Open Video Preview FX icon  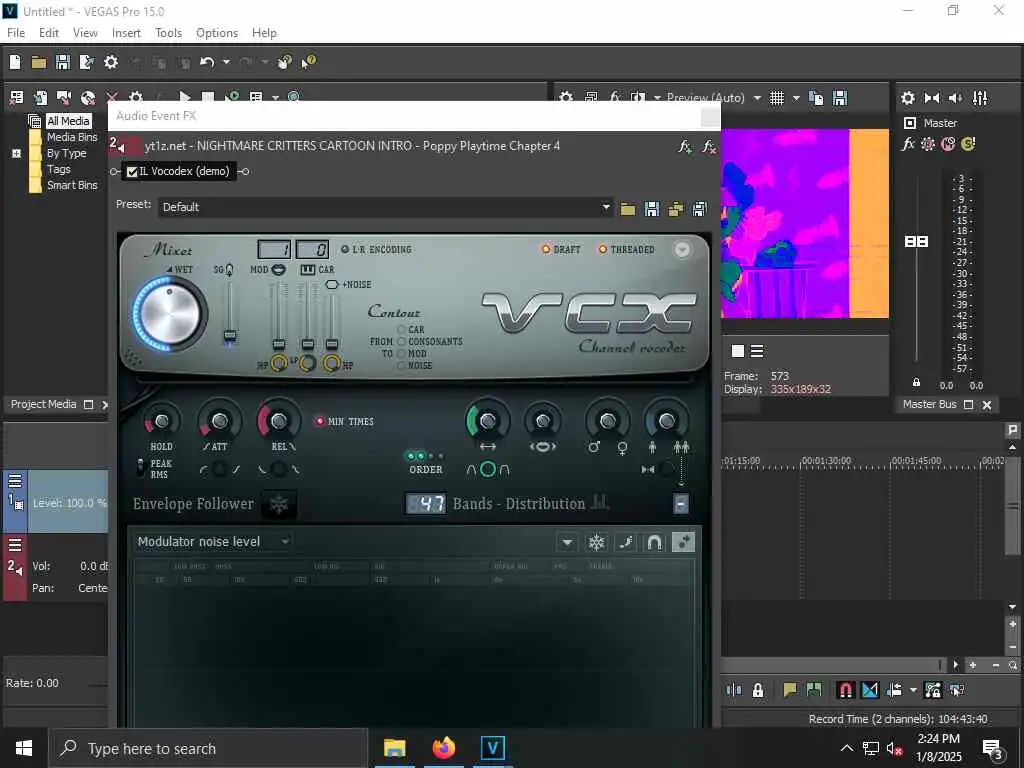point(615,98)
